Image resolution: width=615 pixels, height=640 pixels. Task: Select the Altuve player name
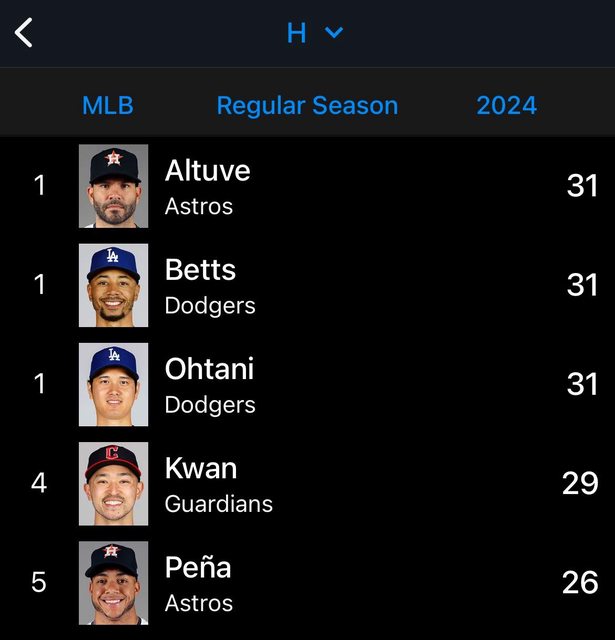[207, 170]
